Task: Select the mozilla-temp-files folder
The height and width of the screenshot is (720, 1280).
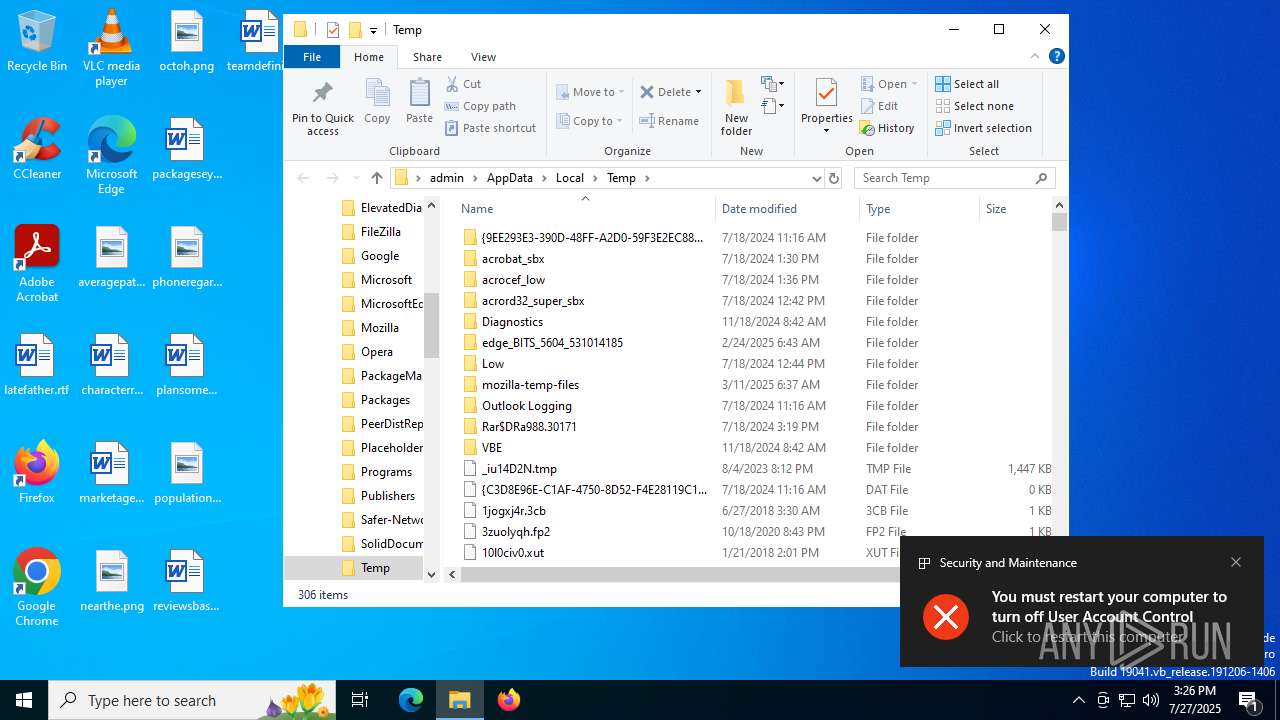Action: point(530,385)
